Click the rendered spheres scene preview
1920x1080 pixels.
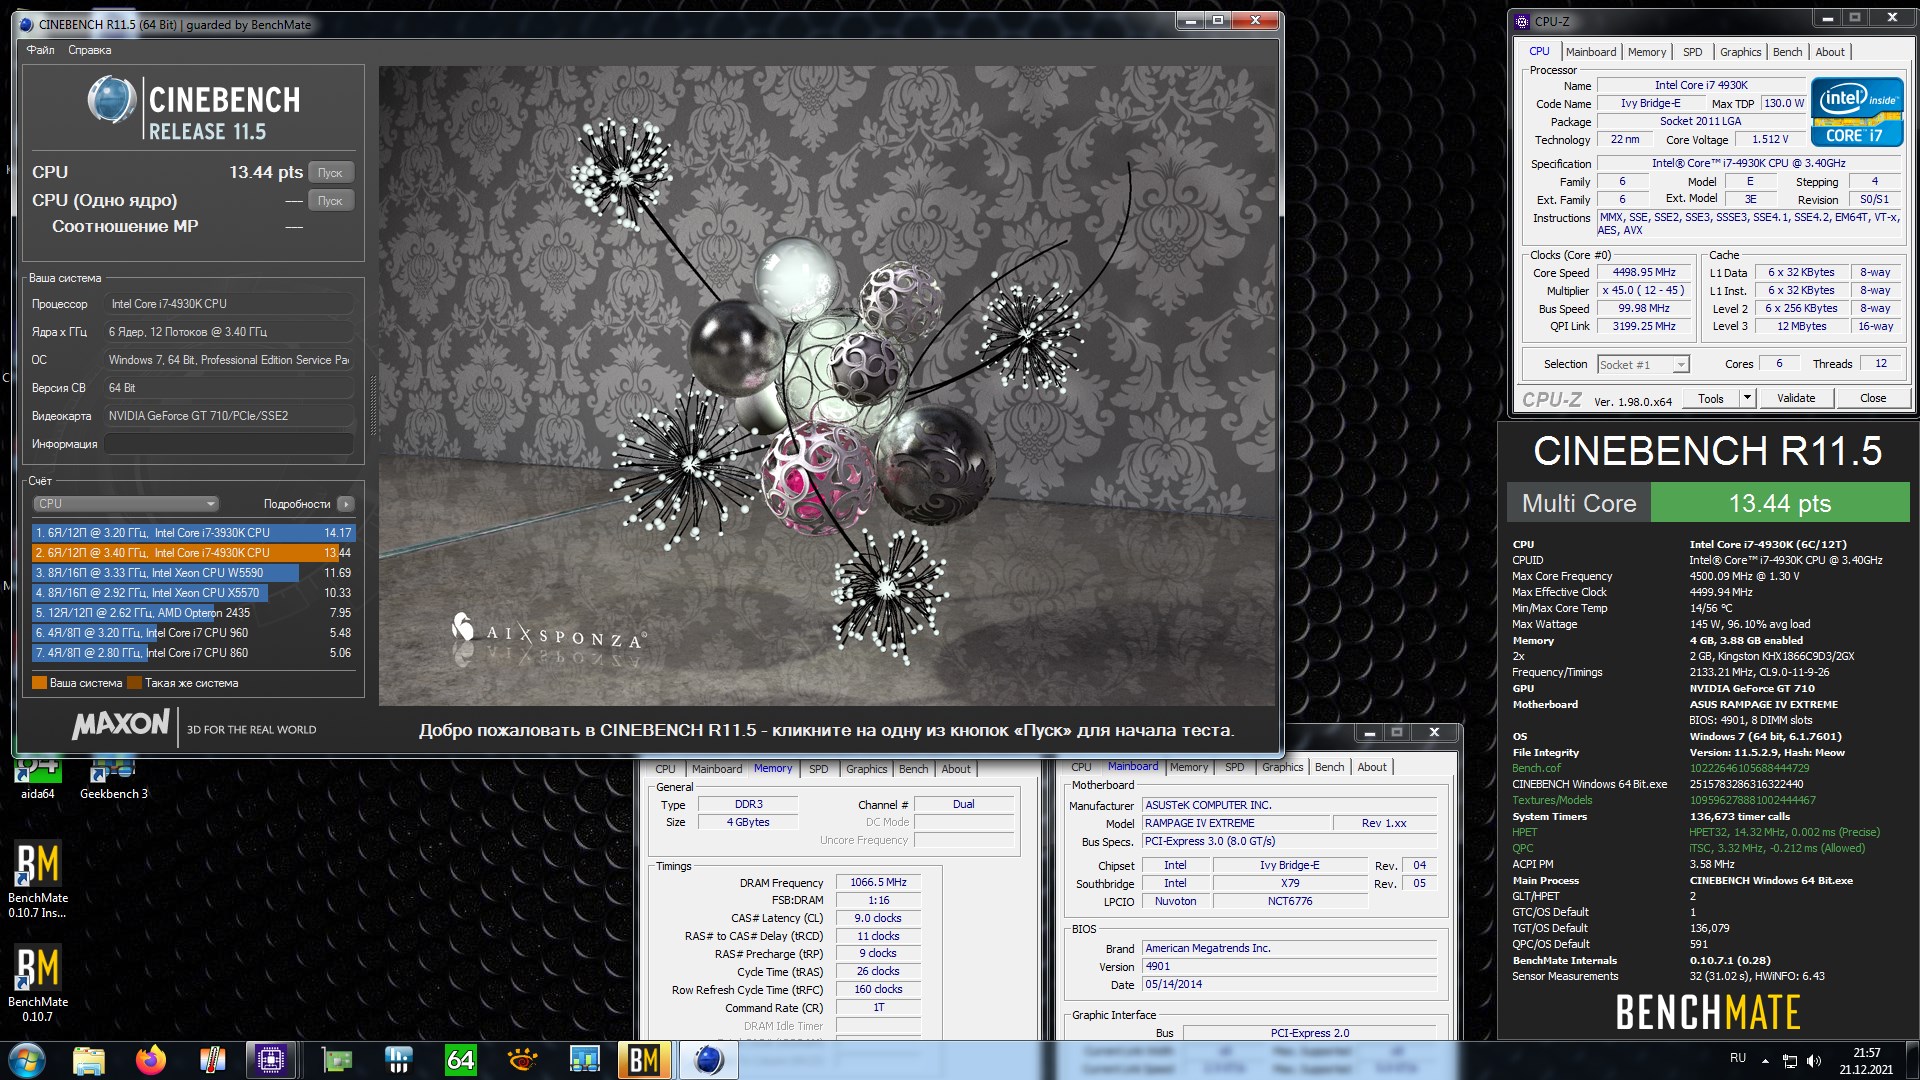(x=827, y=385)
